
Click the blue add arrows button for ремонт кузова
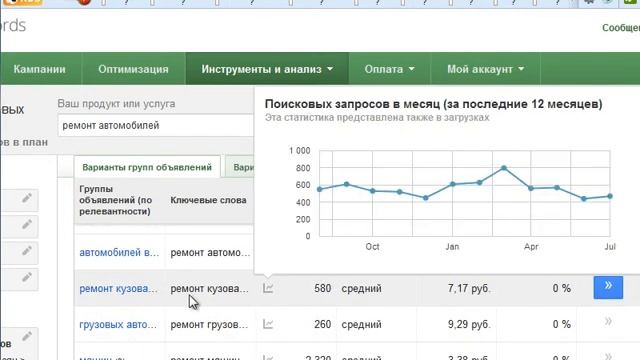[608, 287]
